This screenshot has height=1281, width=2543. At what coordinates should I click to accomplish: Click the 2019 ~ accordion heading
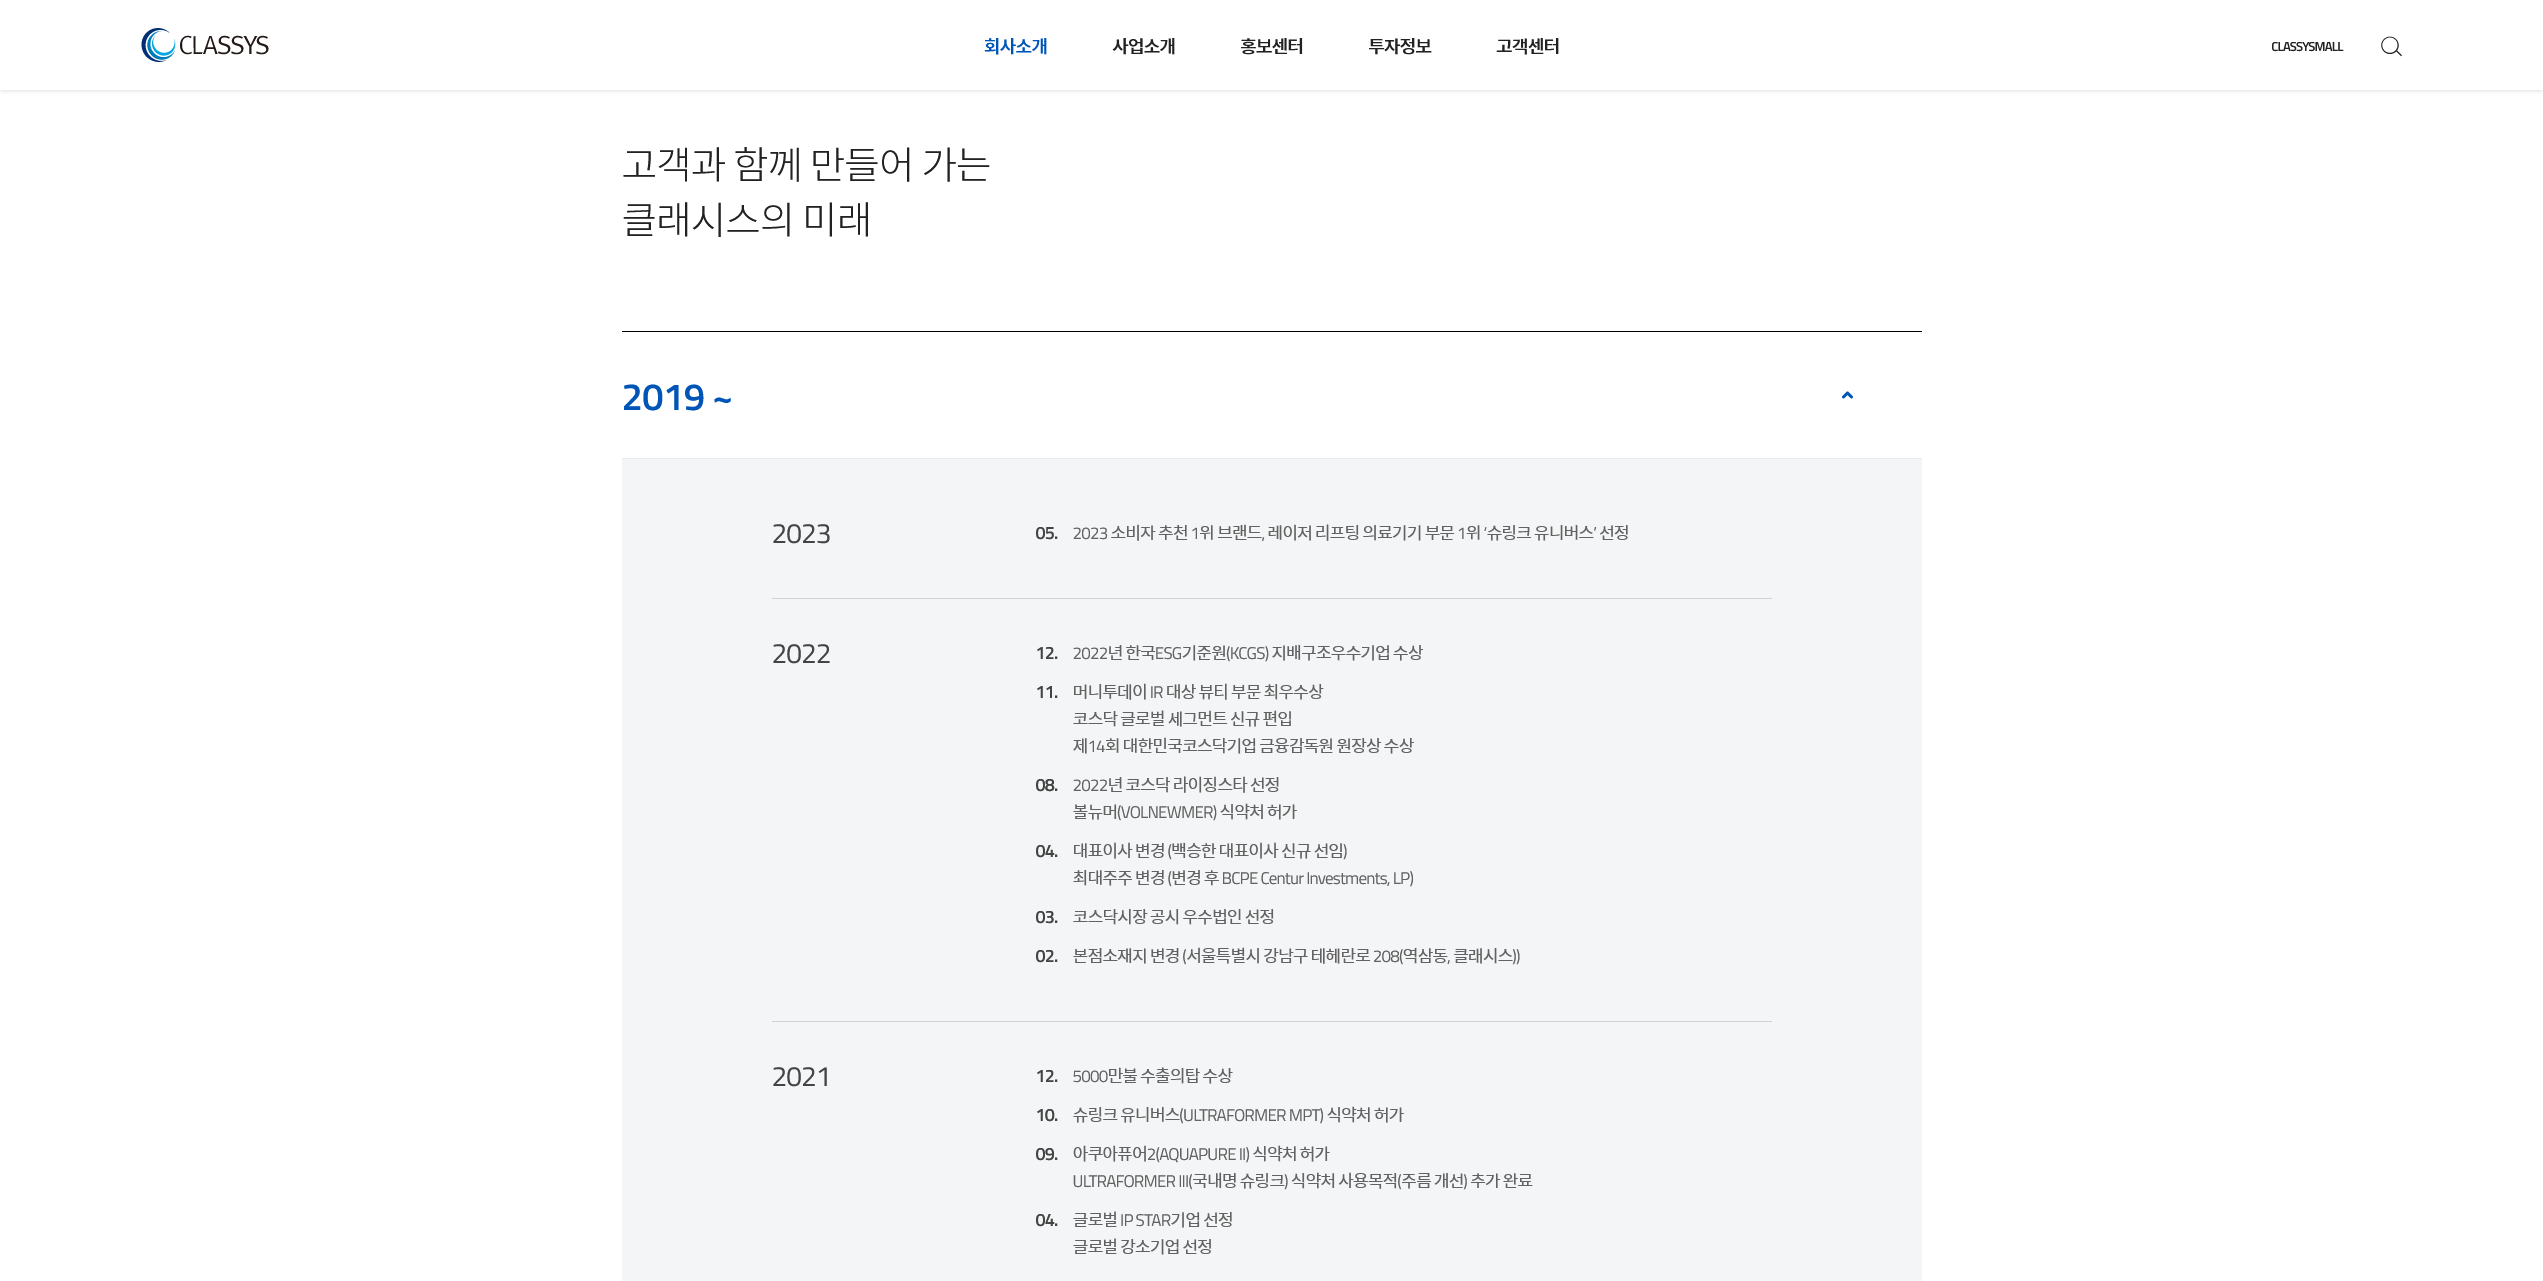pos(677,398)
